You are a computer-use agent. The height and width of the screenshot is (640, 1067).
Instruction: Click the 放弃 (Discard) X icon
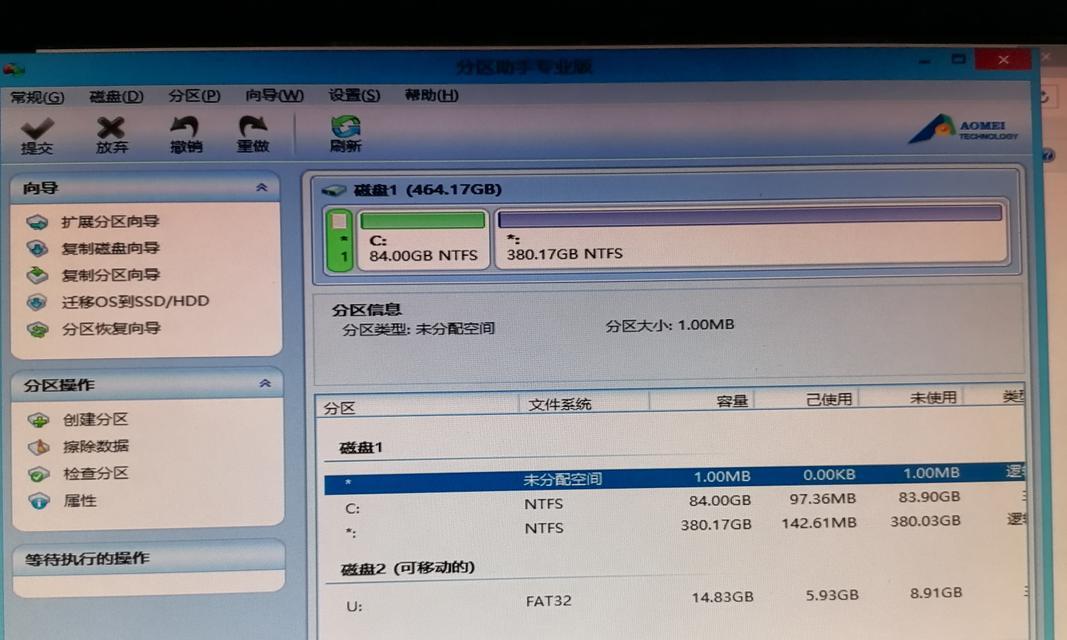point(110,127)
